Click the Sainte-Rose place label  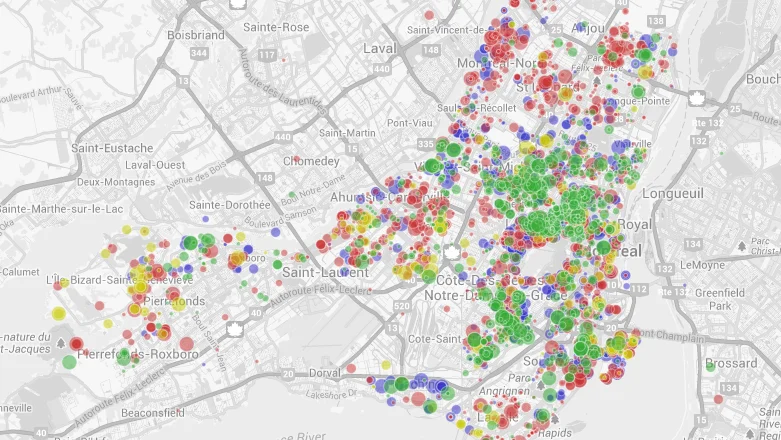click(x=276, y=27)
